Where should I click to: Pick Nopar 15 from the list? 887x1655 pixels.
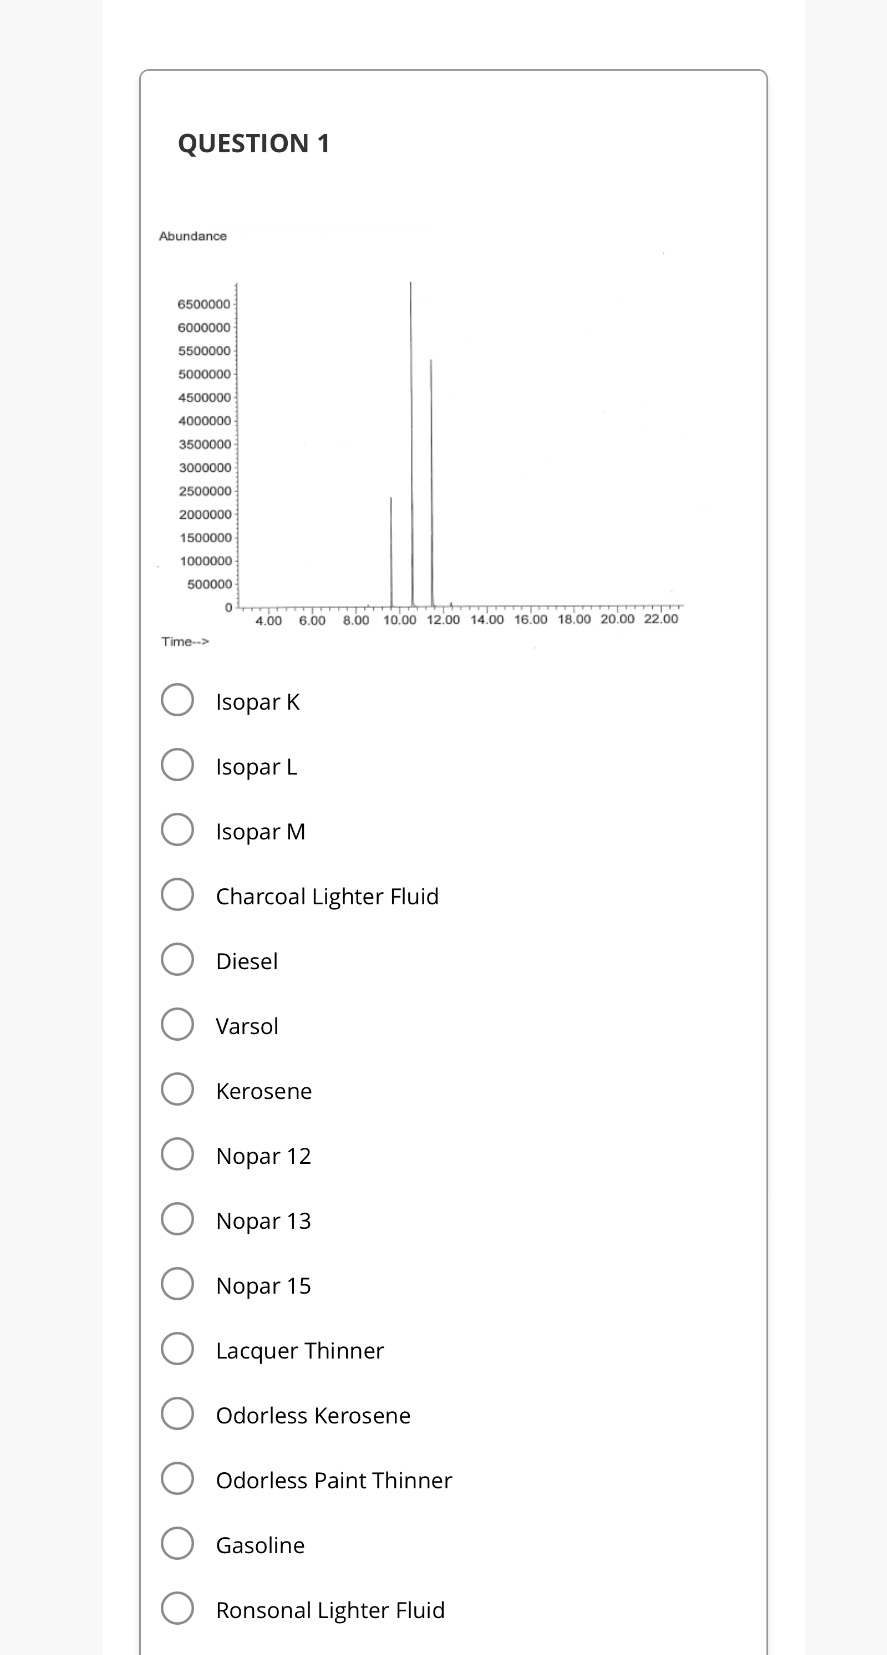coord(177,1284)
